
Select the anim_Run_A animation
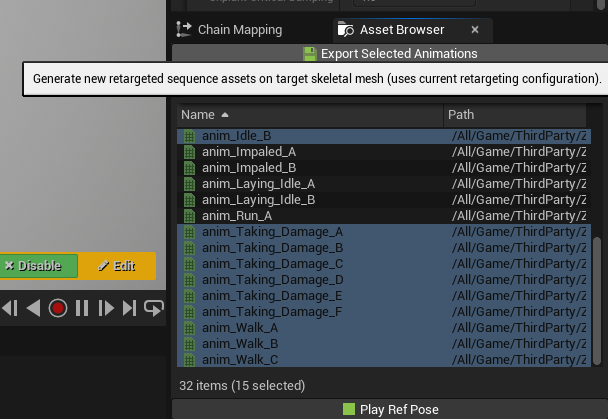pyautogui.click(x=384, y=216)
